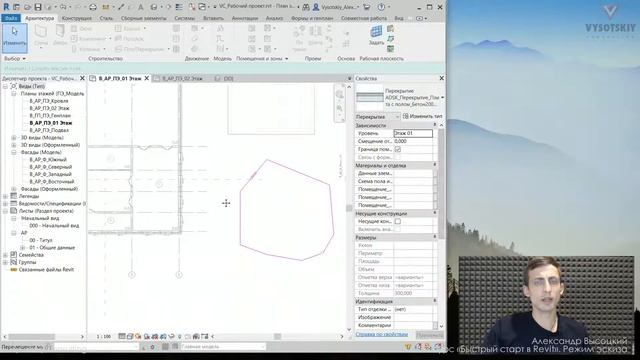Screen dimensions: 640x360
Task: Select the В_АР_ПЭ_Кровля view in tree
Action: (x=49, y=101)
